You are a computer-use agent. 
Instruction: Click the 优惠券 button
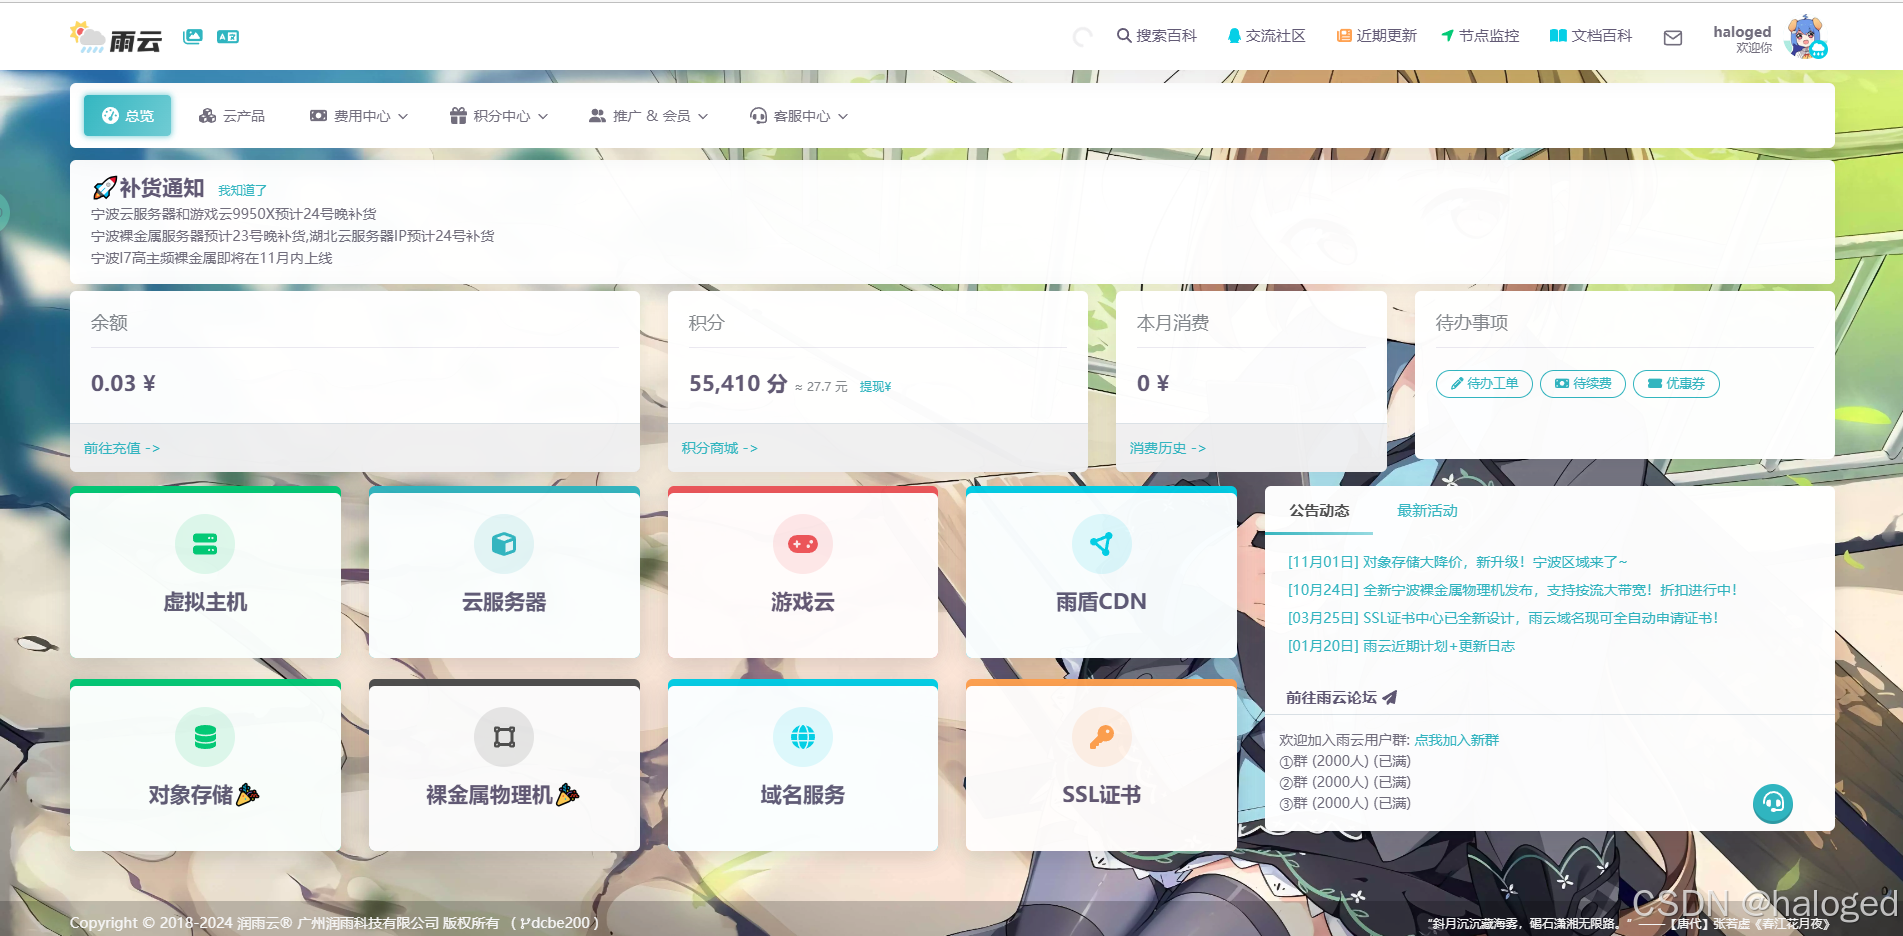(1676, 384)
